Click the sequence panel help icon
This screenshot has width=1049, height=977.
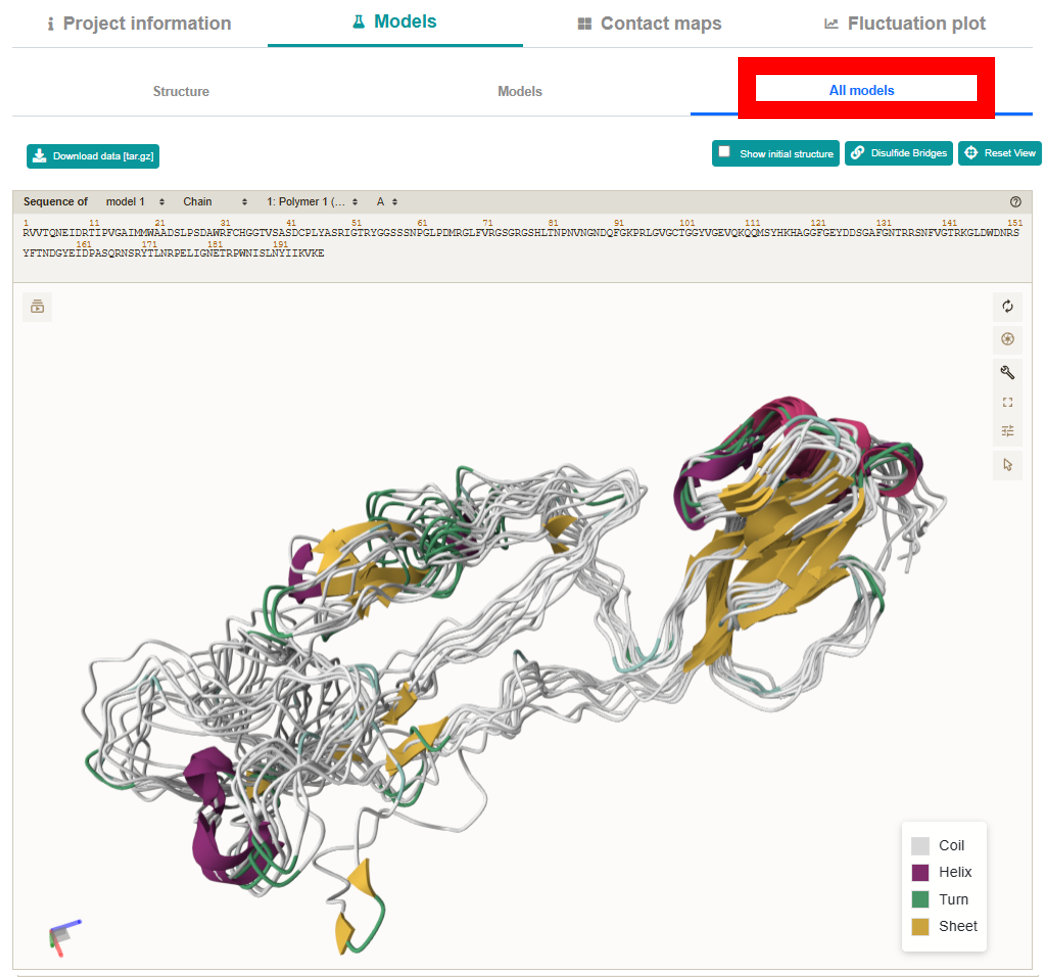tap(1016, 201)
